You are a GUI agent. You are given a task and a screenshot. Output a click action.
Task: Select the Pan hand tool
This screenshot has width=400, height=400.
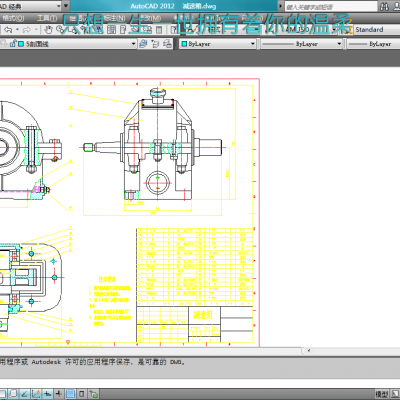[49, 30]
